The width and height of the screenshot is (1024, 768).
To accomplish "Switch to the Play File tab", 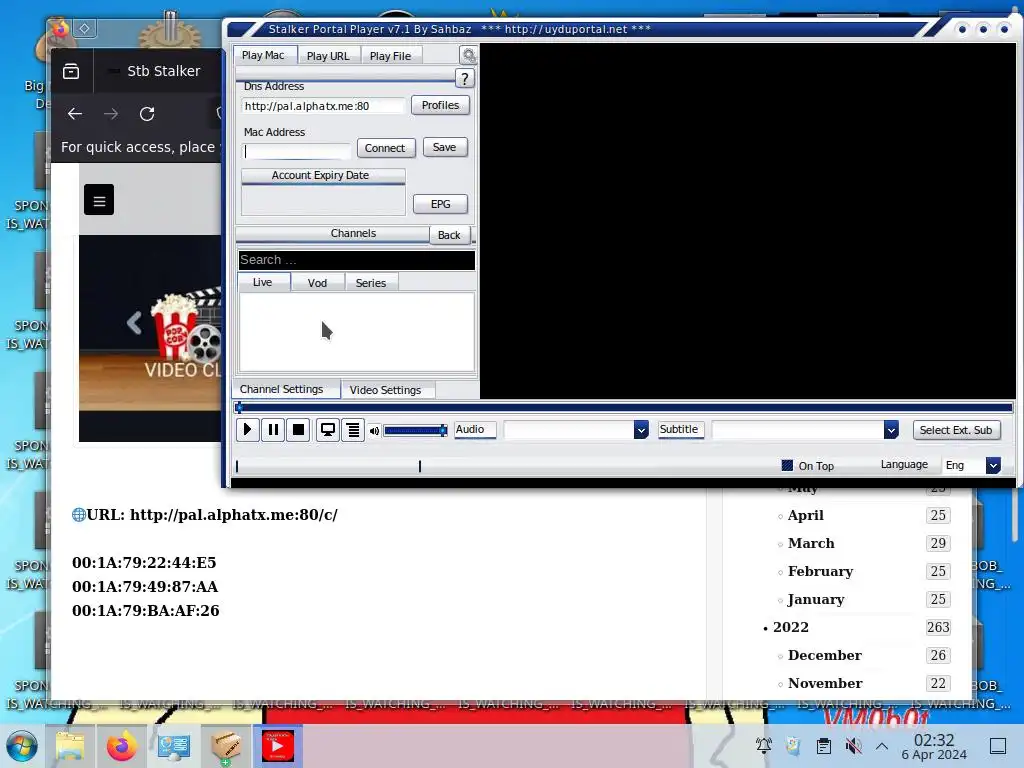I will 391,56.
